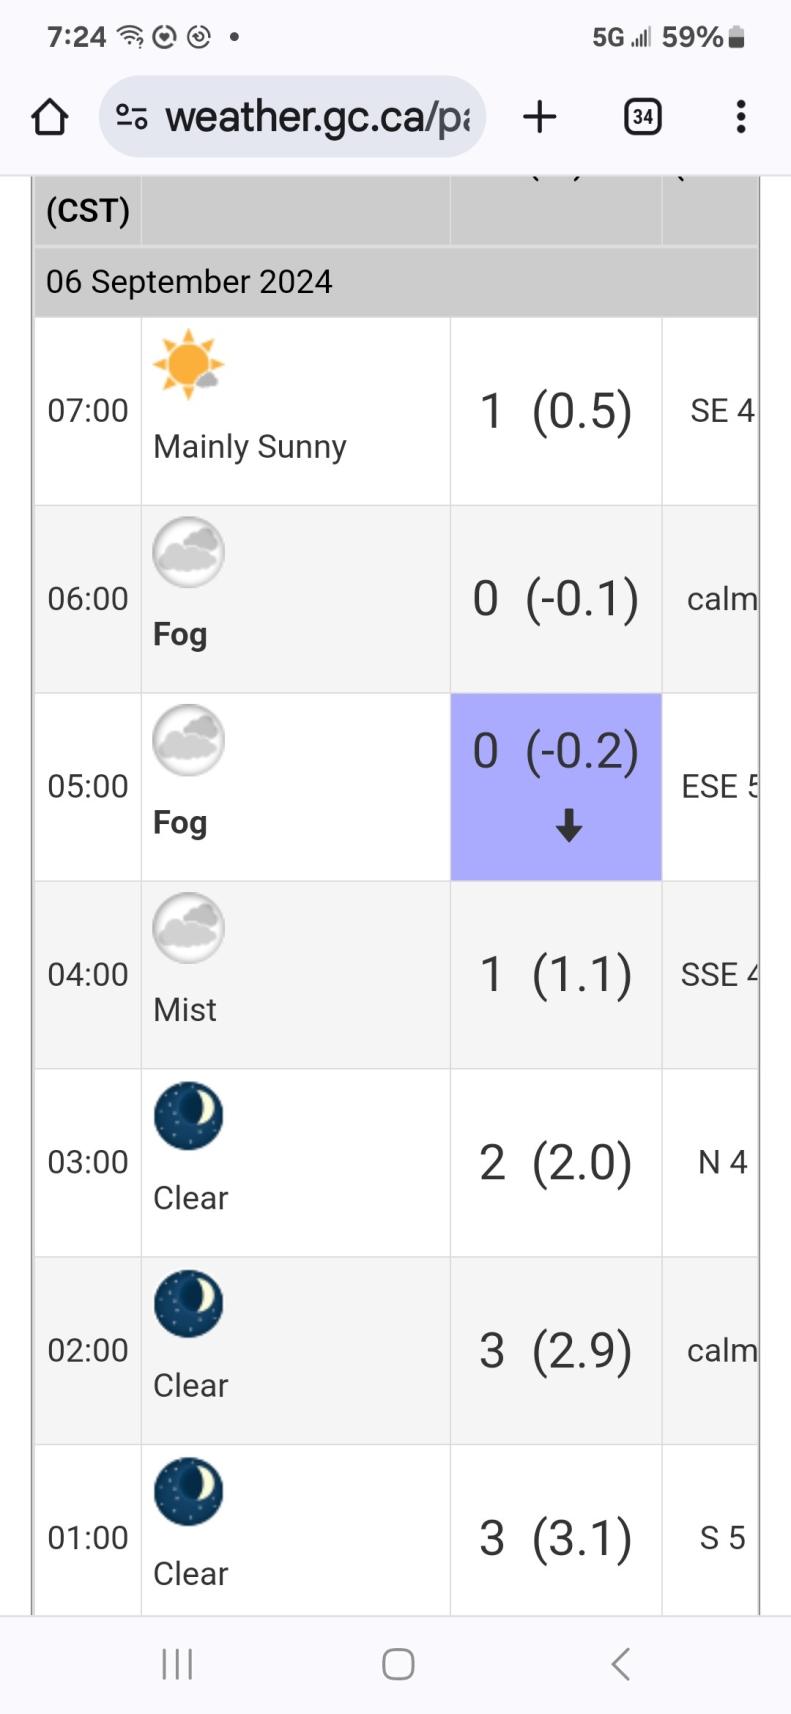Tap the browser home icon
This screenshot has width=791, height=1714.
click(x=50, y=117)
